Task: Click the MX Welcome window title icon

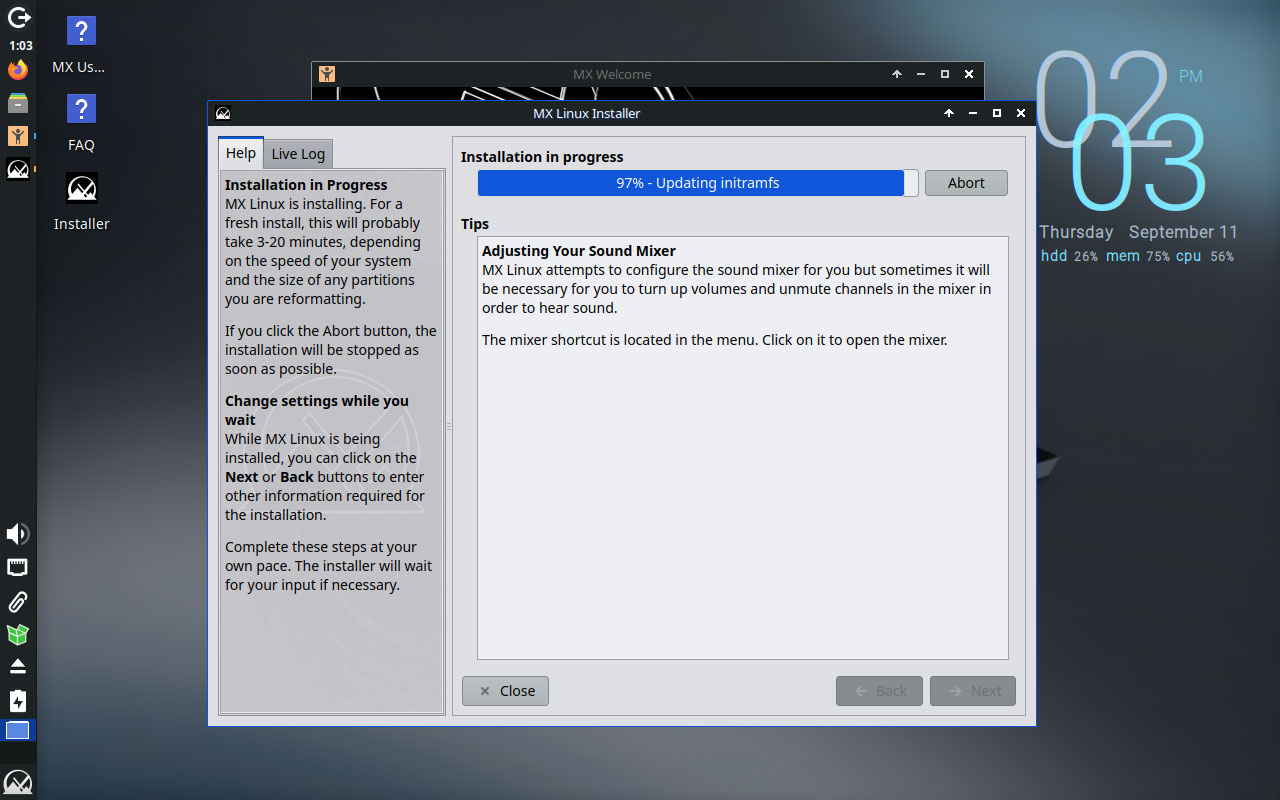Action: pyautogui.click(x=327, y=74)
